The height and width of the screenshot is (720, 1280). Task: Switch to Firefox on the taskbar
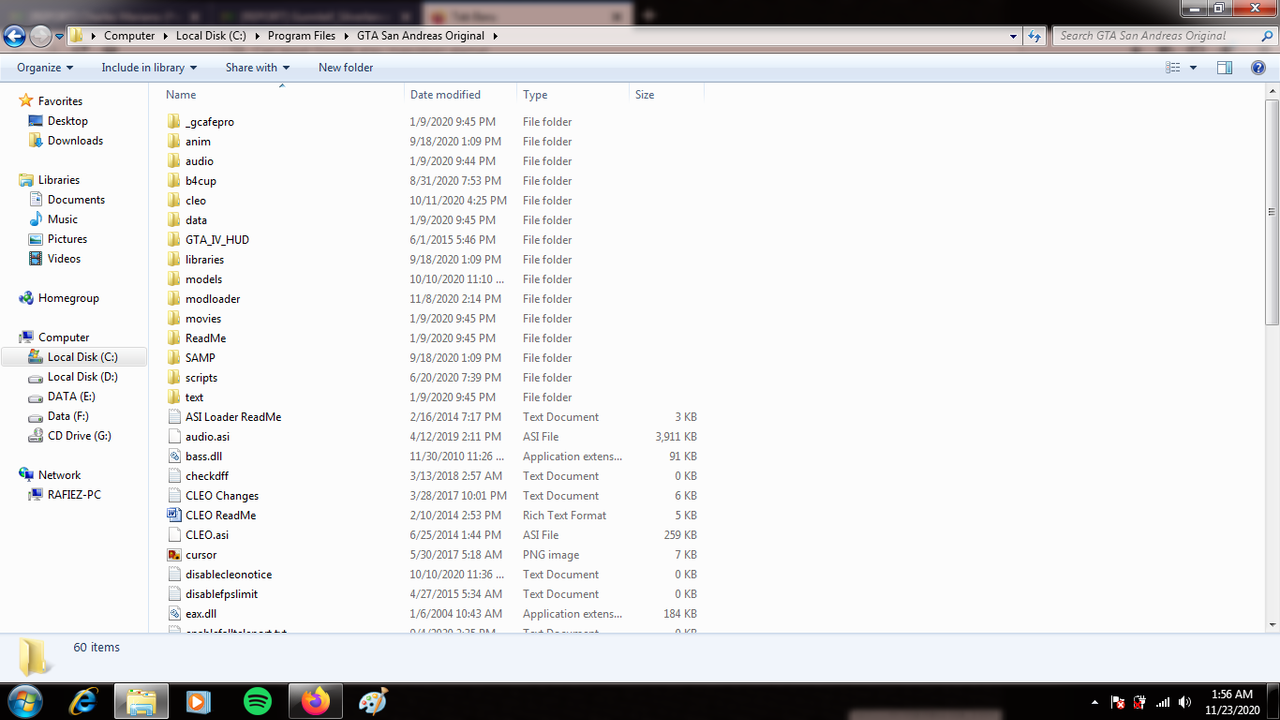pos(316,701)
